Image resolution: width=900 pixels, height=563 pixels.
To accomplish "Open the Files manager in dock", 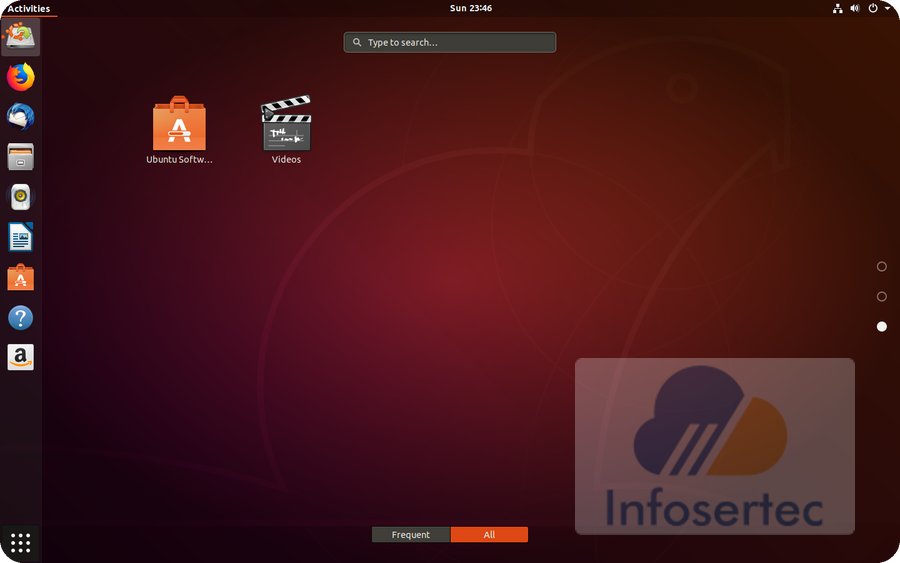I will tap(20, 157).
